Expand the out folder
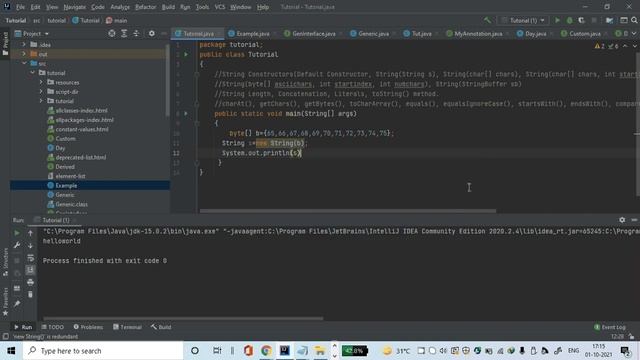 click(x=24, y=54)
